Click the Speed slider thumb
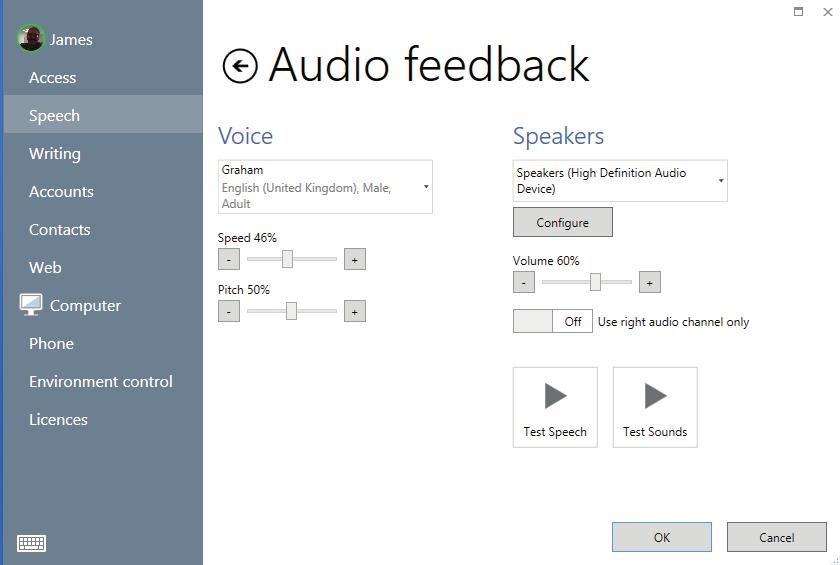Screen dimensions: 840x565 [x=288, y=259]
